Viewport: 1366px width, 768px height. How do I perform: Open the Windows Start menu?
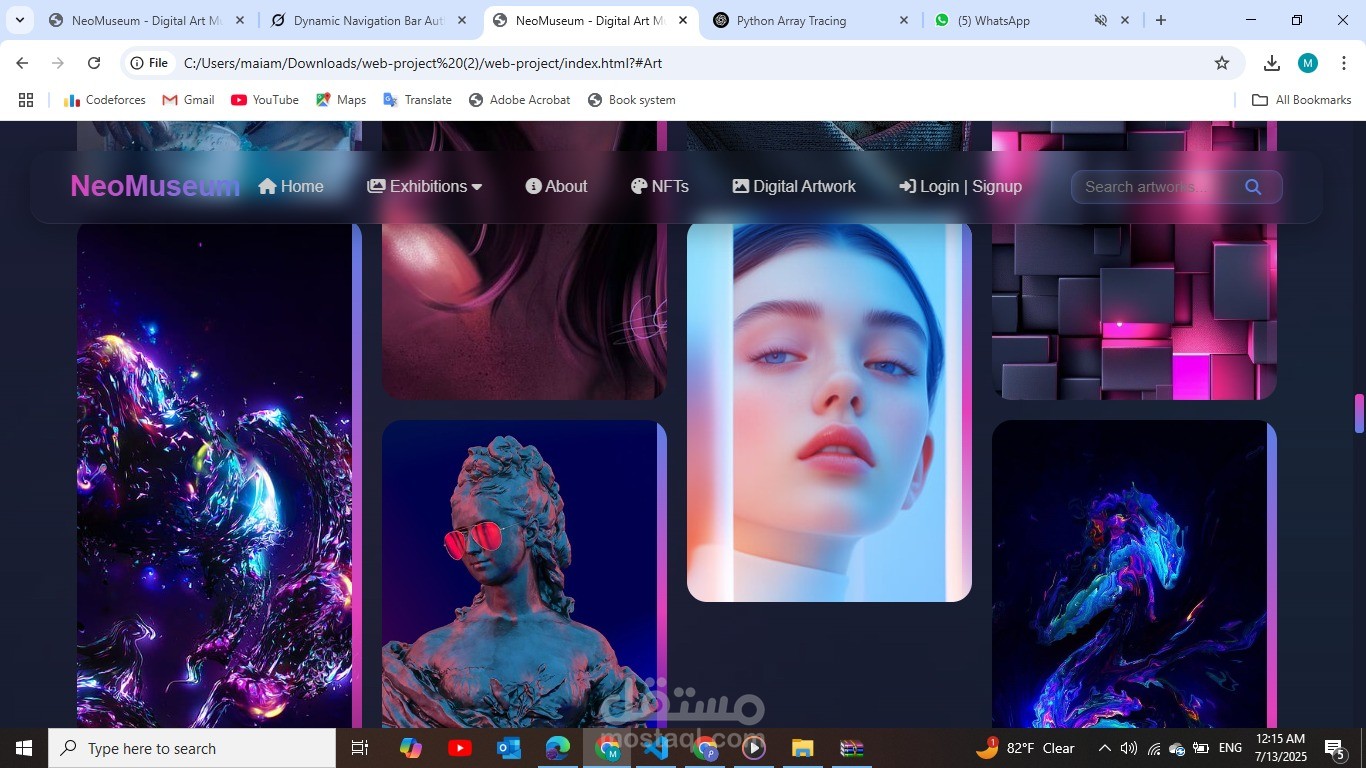coord(24,748)
